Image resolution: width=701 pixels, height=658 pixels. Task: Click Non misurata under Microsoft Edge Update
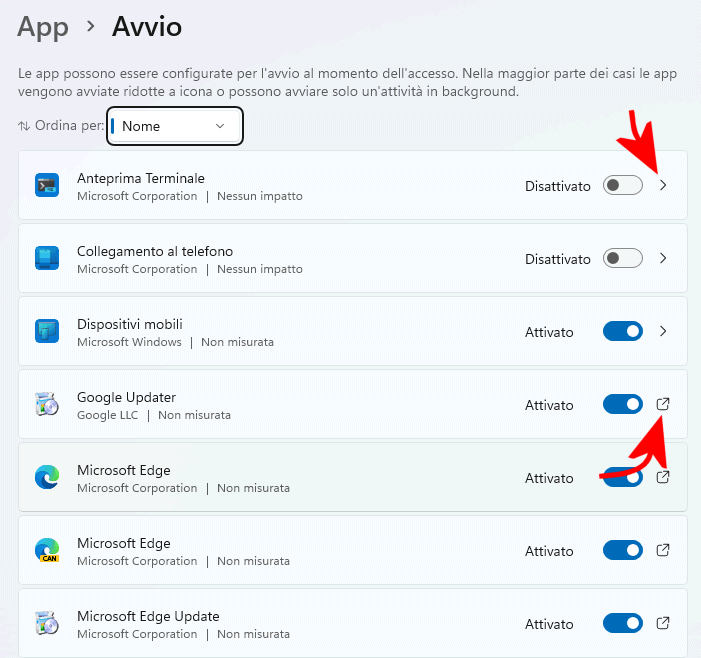(253, 634)
